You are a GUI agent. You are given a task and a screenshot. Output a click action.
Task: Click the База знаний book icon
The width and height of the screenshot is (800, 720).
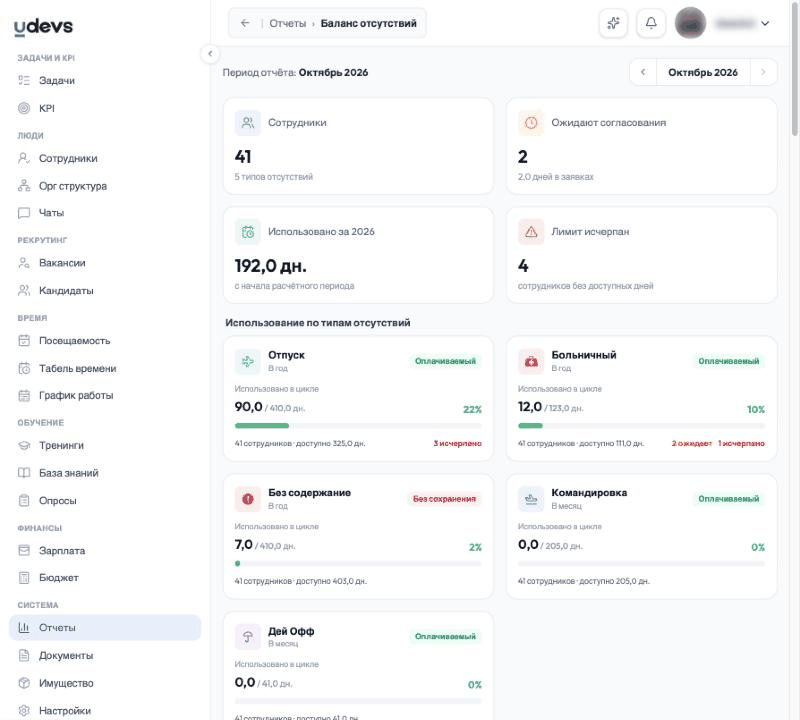point(24,473)
